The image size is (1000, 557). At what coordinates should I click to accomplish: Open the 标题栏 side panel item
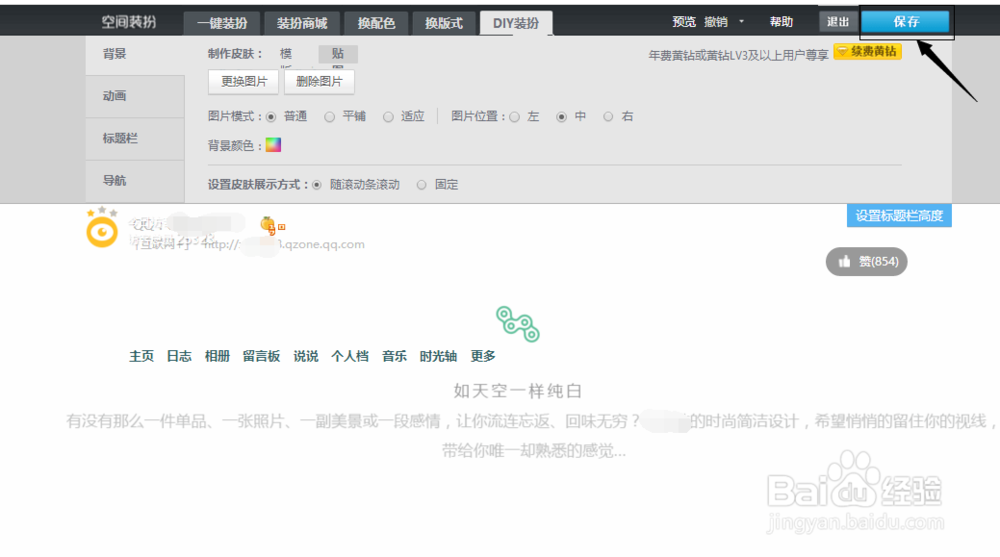point(135,138)
